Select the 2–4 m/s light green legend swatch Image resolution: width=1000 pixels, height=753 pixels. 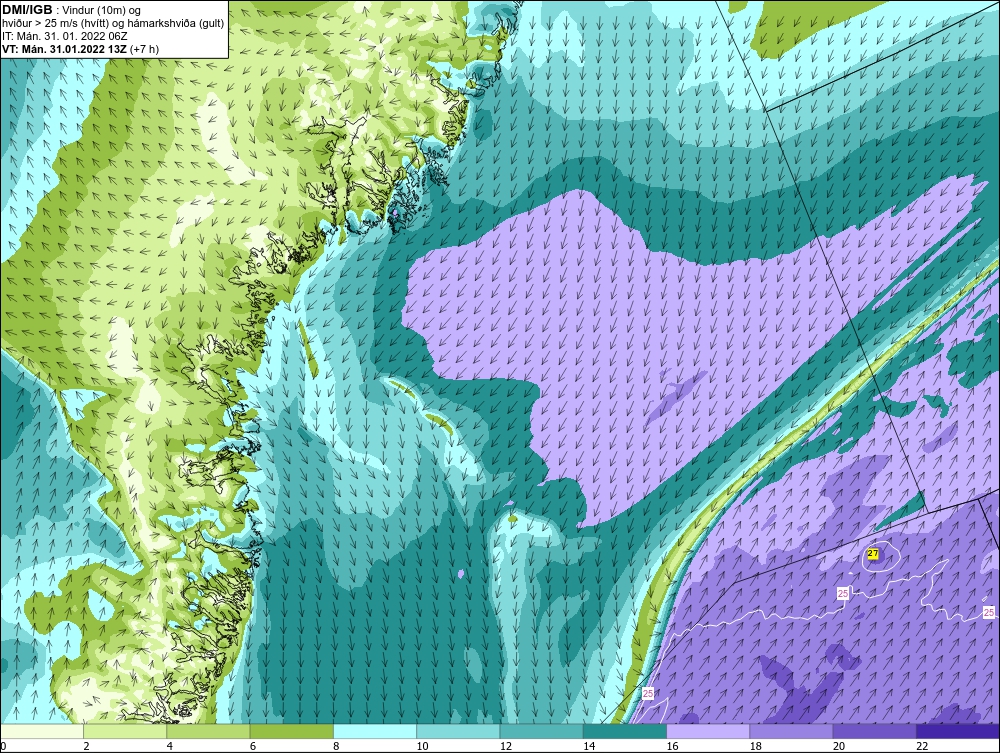pyautogui.click(x=125, y=732)
